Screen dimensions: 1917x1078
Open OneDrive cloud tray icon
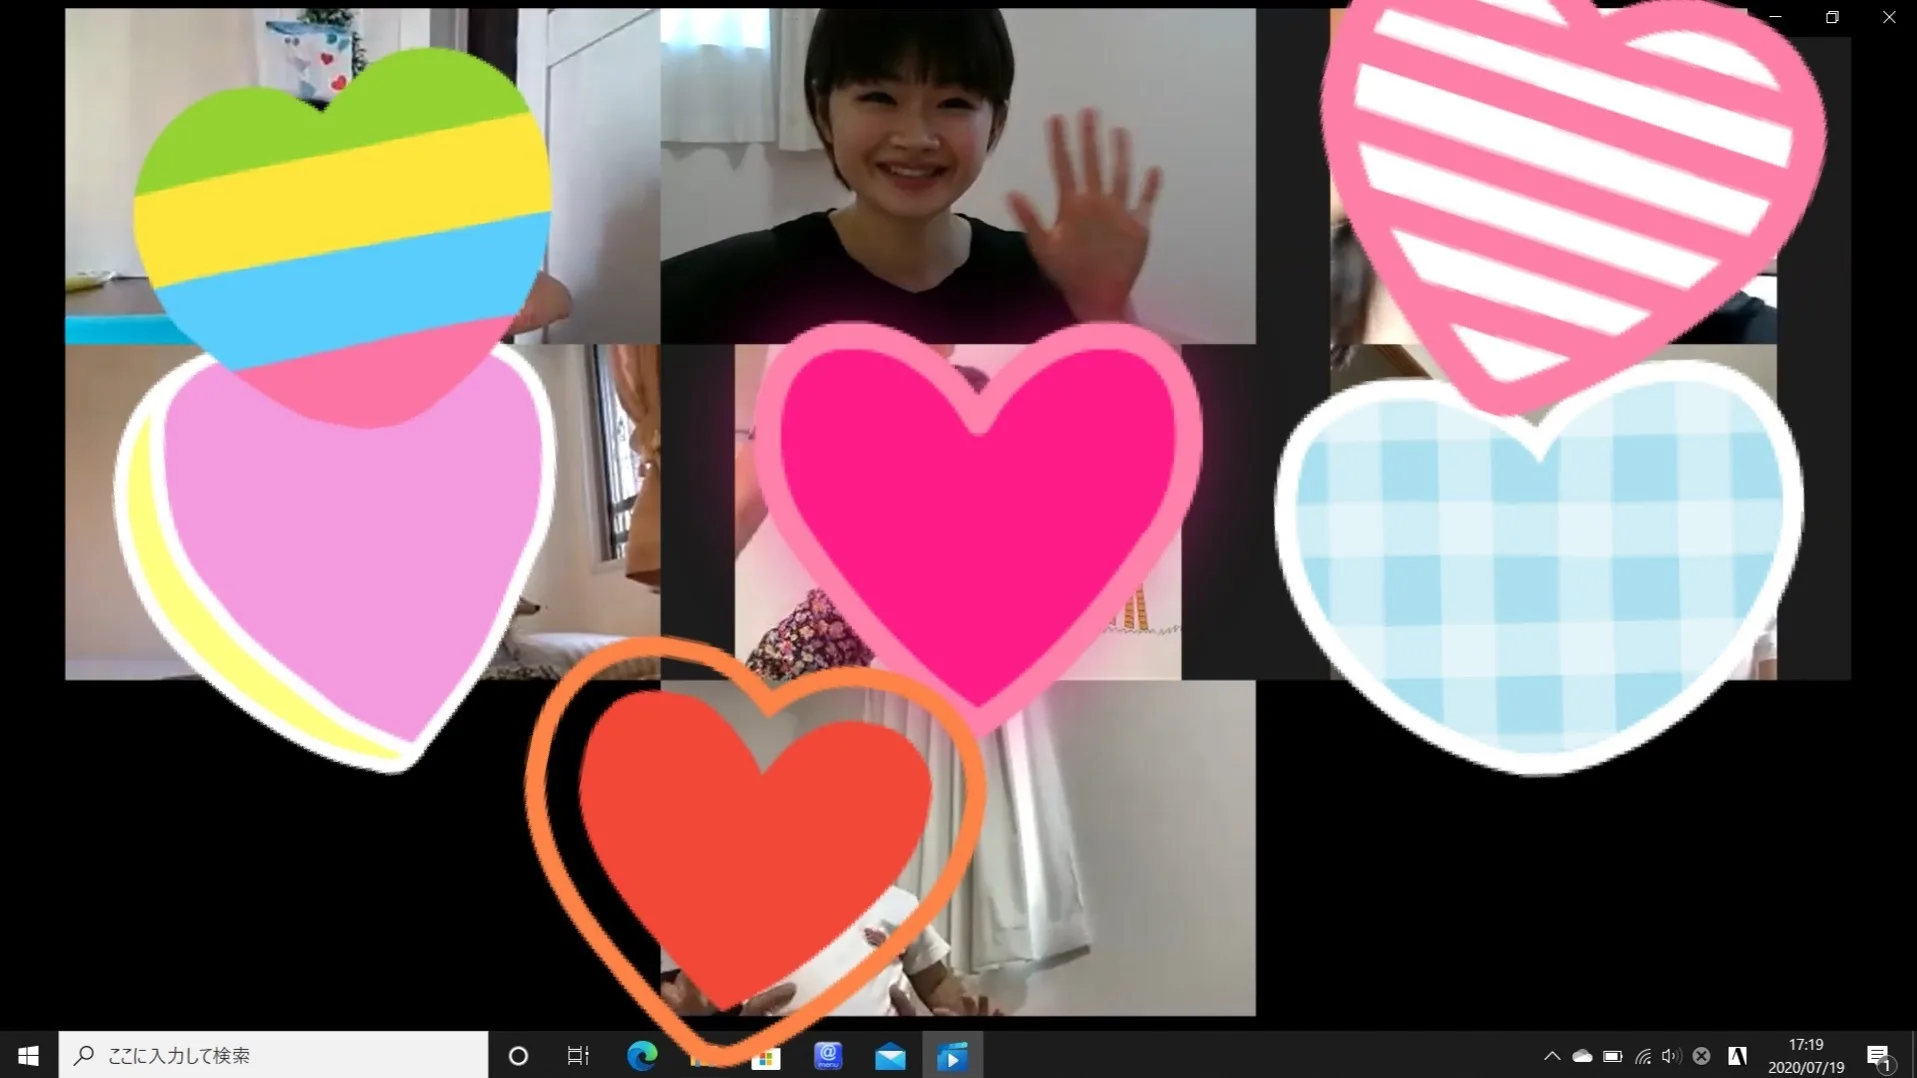click(x=1582, y=1056)
